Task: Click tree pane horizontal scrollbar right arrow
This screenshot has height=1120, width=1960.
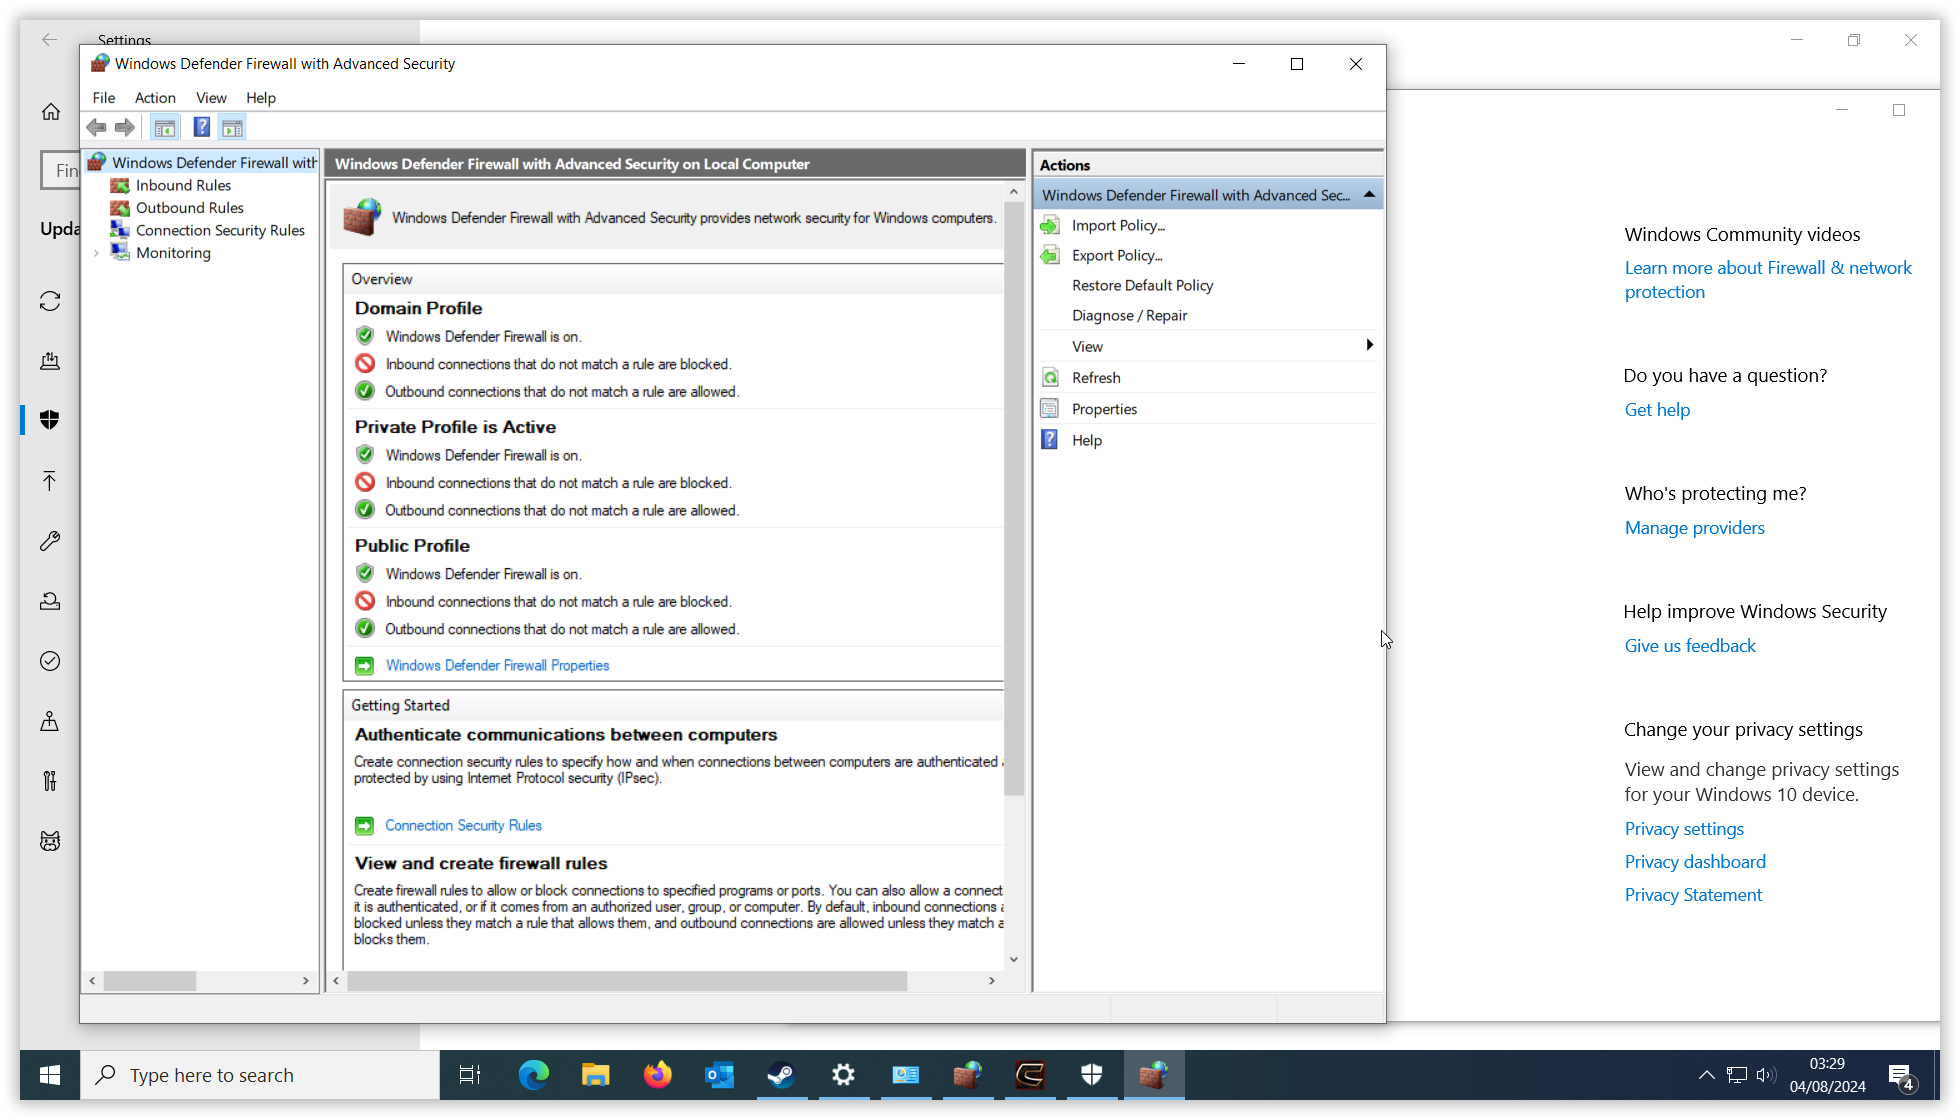Action: (x=306, y=981)
